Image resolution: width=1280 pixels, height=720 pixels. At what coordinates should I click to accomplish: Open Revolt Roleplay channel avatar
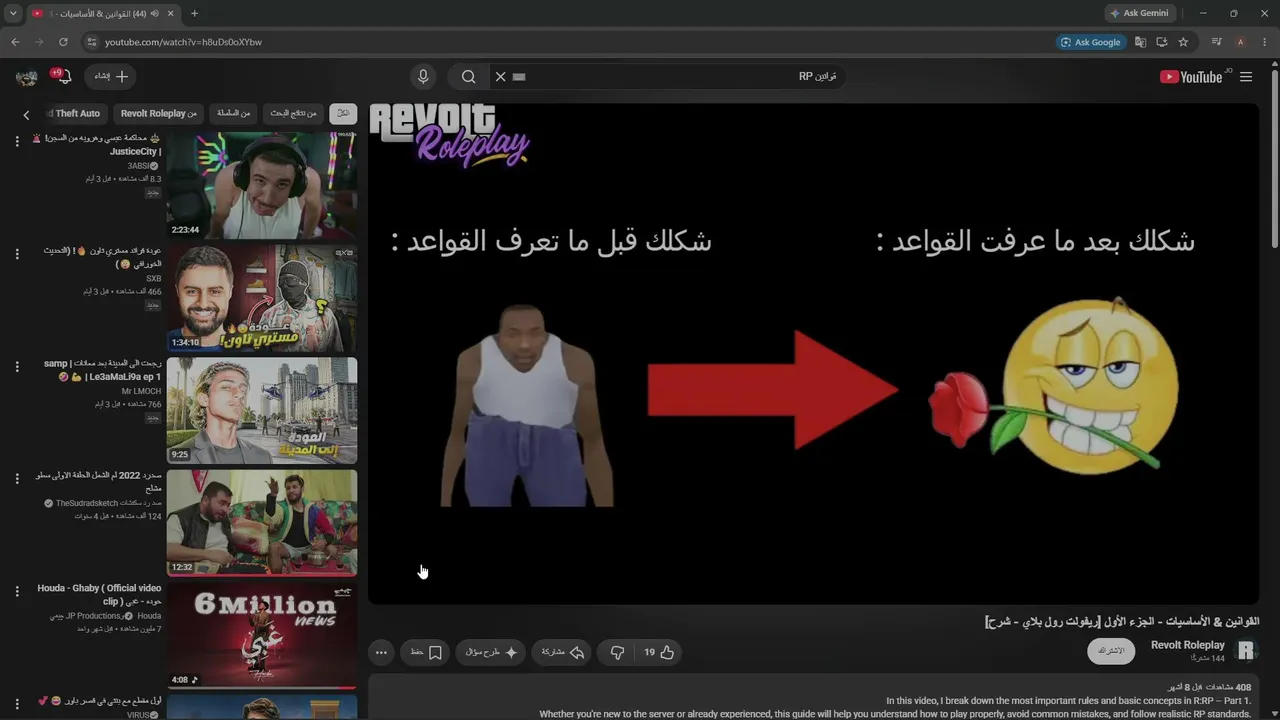[1246, 651]
